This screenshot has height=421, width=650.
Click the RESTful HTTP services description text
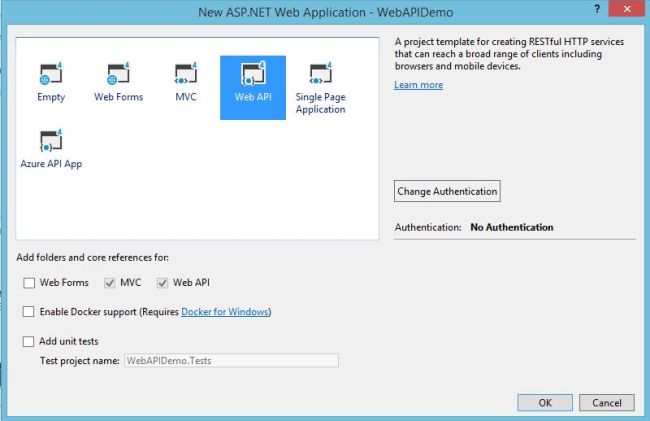[509, 54]
